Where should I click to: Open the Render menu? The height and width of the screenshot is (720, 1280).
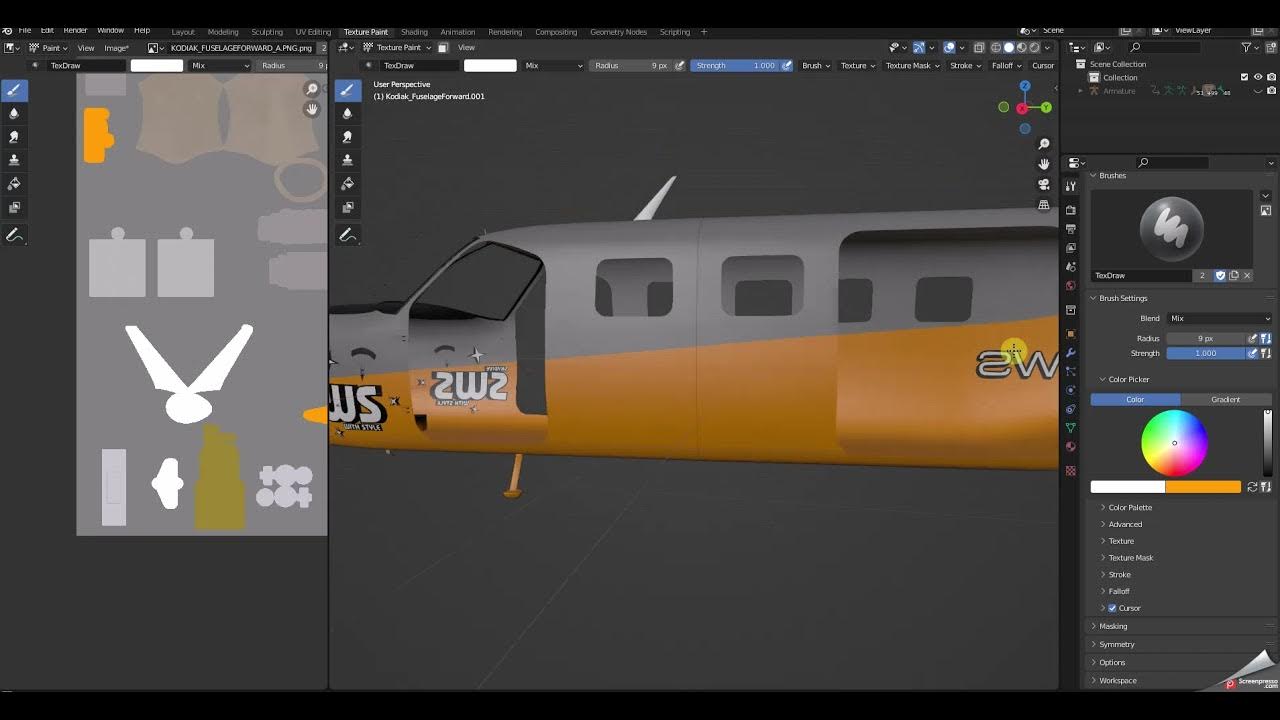pos(75,31)
